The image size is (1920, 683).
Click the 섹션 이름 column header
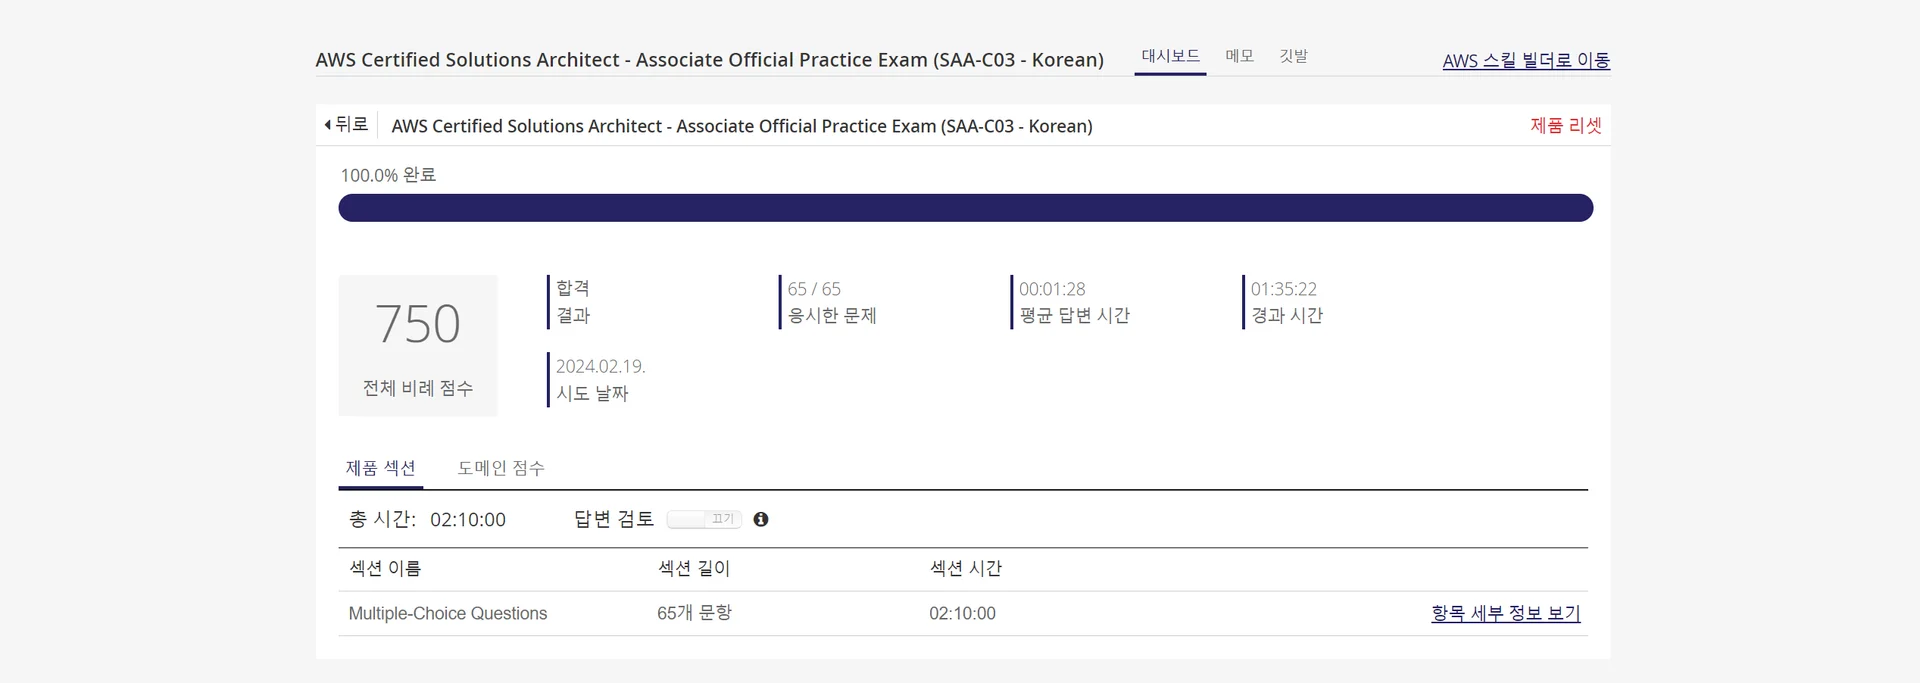(x=385, y=568)
